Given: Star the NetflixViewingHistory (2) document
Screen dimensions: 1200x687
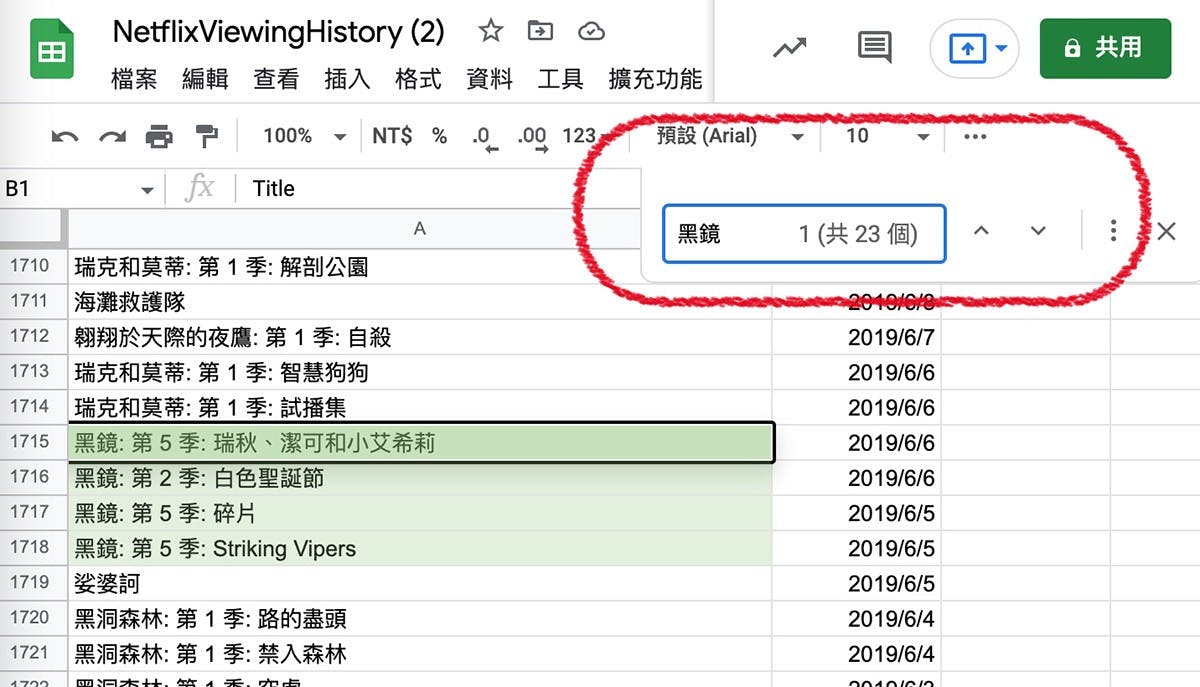Looking at the screenshot, I should point(490,31).
